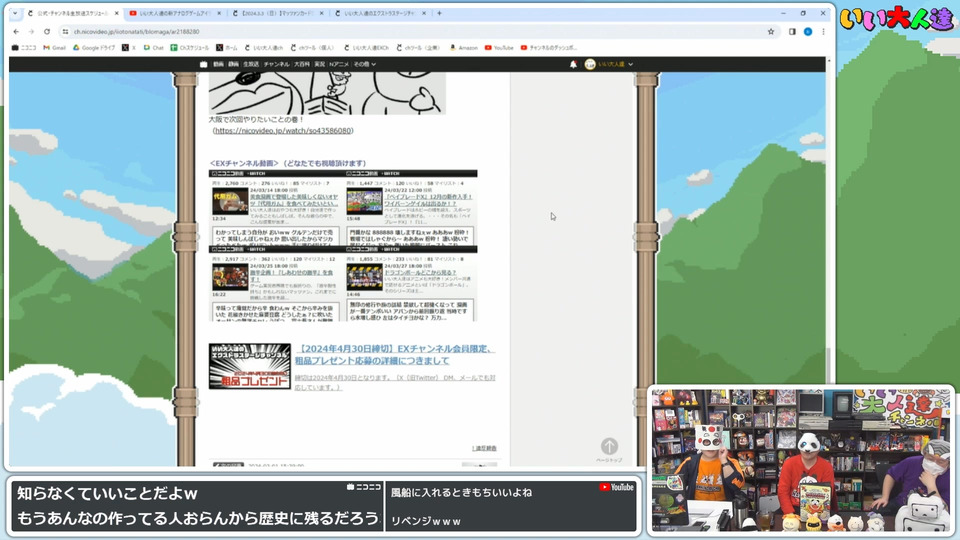Open 実況 in the niconico header

pyautogui.click(x=320, y=64)
